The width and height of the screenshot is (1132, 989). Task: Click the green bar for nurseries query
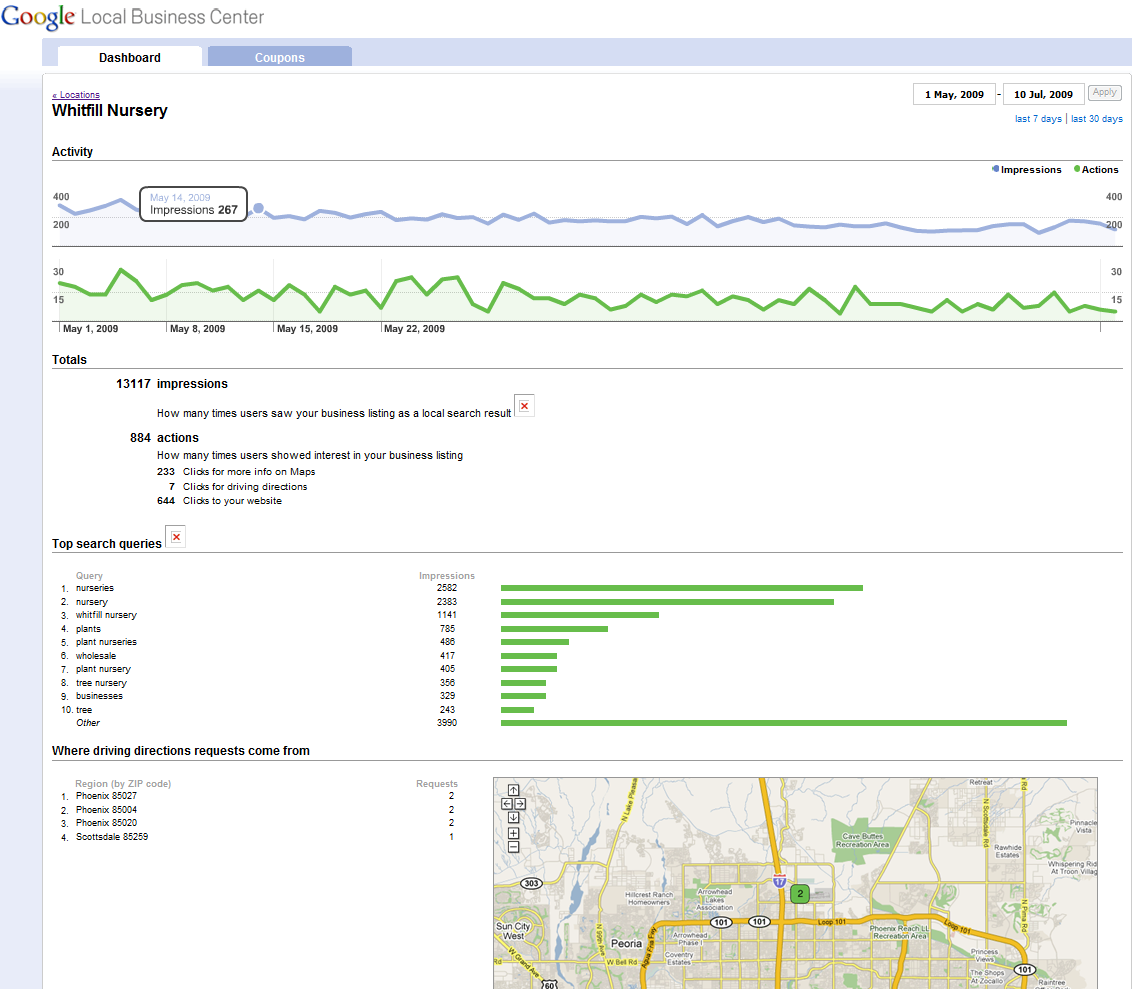coord(682,588)
